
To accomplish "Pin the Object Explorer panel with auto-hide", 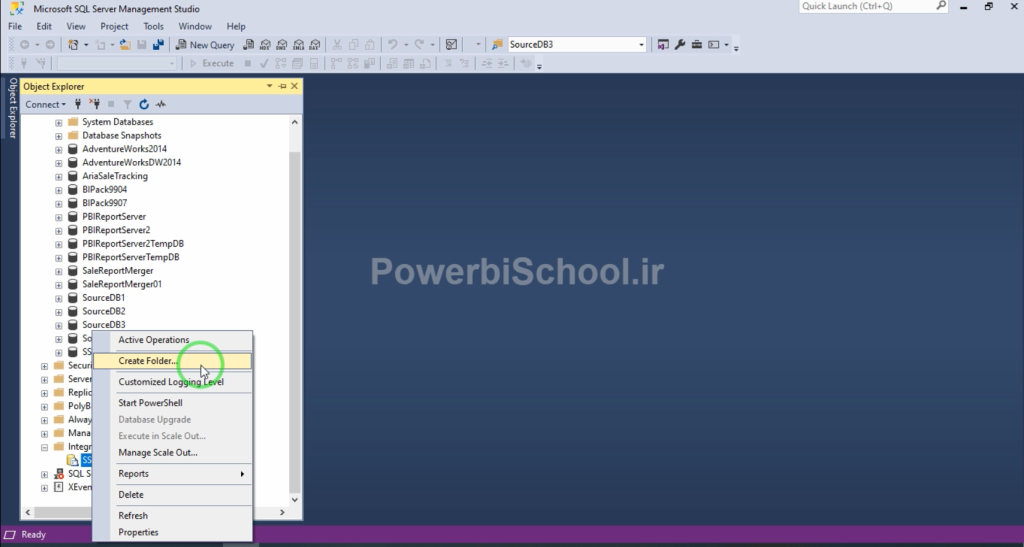I will point(282,87).
